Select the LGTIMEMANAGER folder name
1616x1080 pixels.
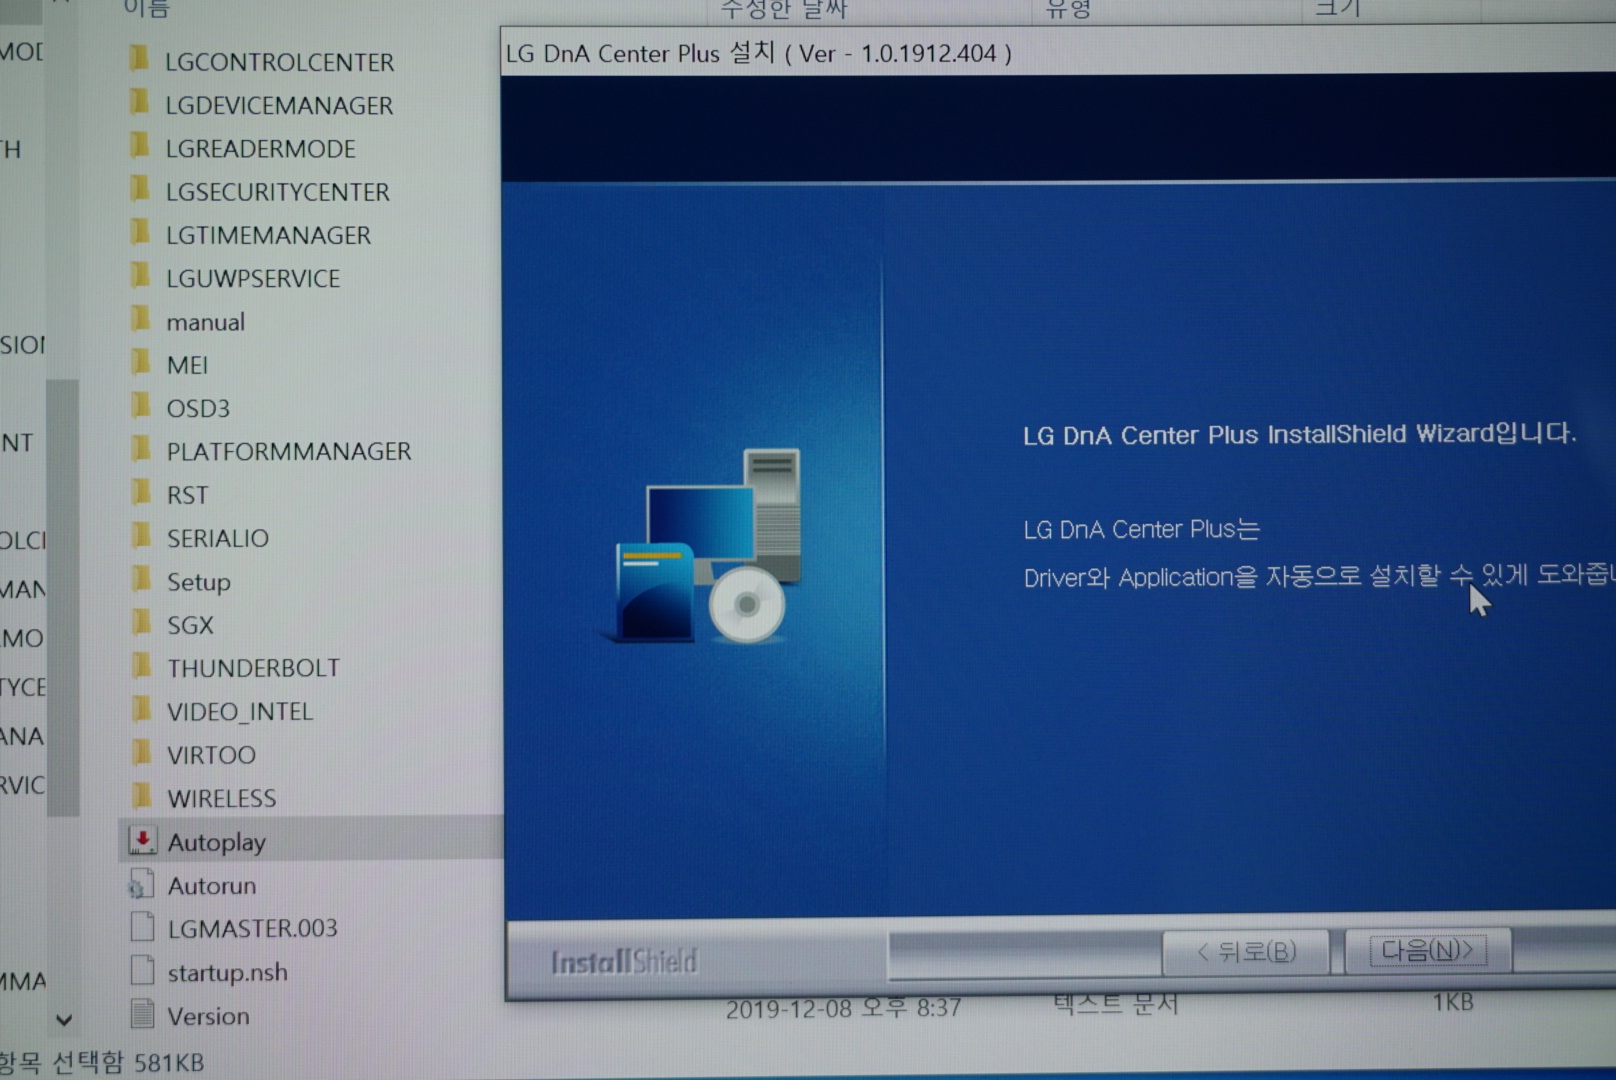(268, 235)
